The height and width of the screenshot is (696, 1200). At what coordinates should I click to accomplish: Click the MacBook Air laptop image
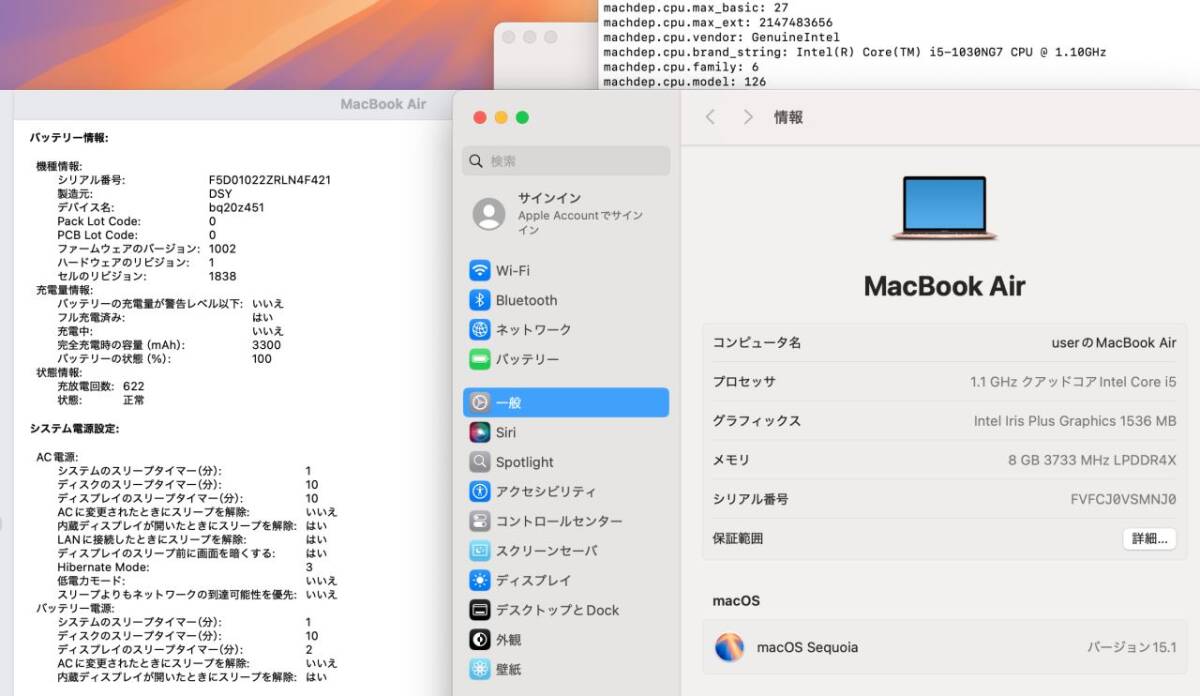[944, 208]
